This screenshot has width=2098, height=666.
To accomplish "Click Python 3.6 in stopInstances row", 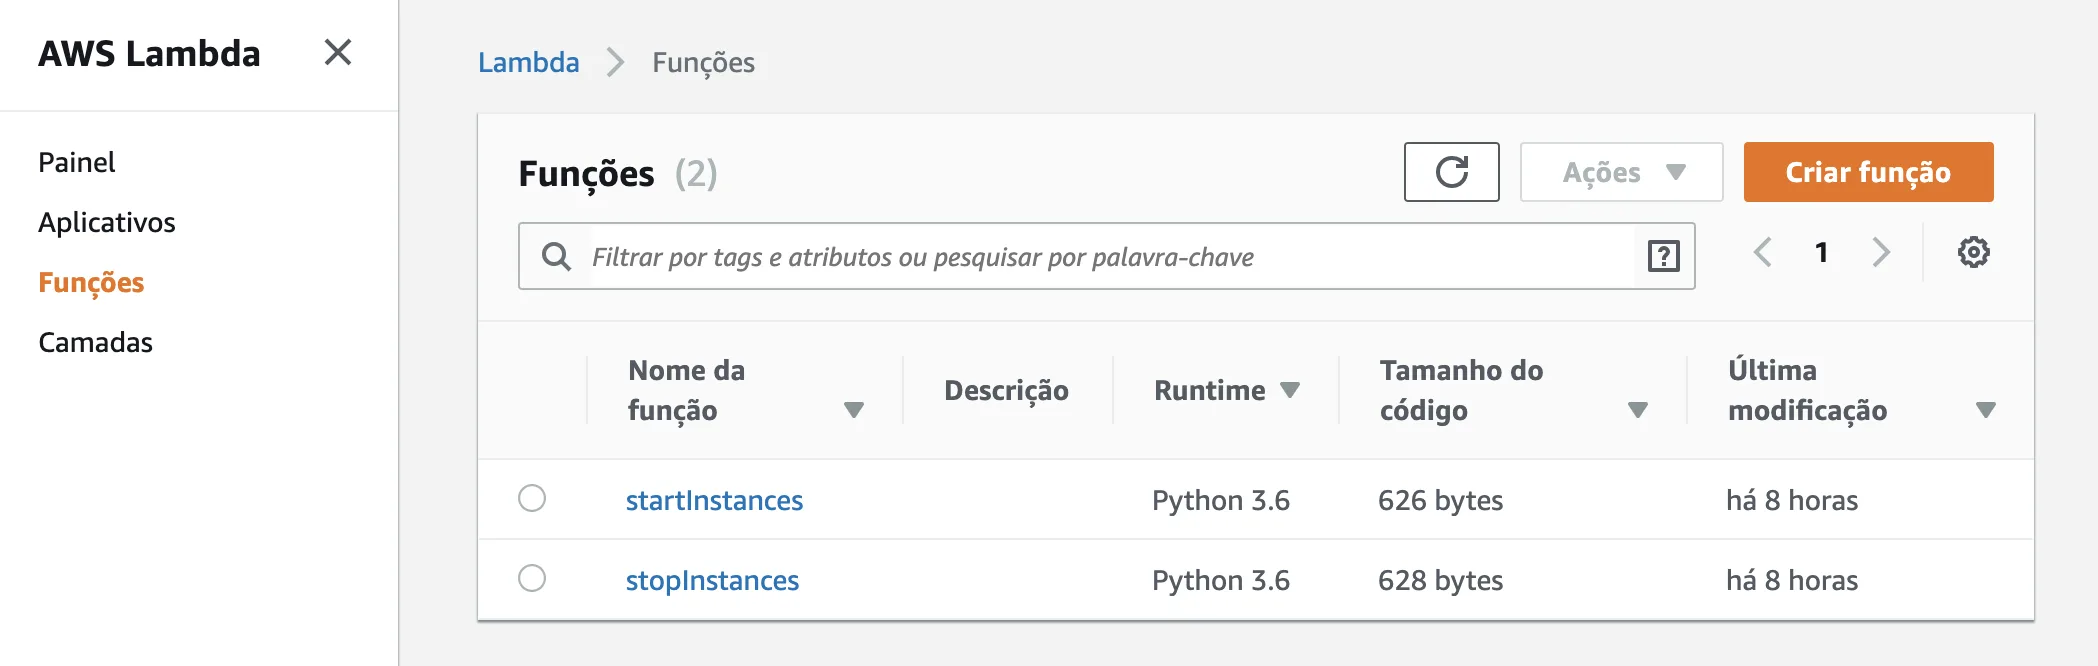I will 1221,580.
